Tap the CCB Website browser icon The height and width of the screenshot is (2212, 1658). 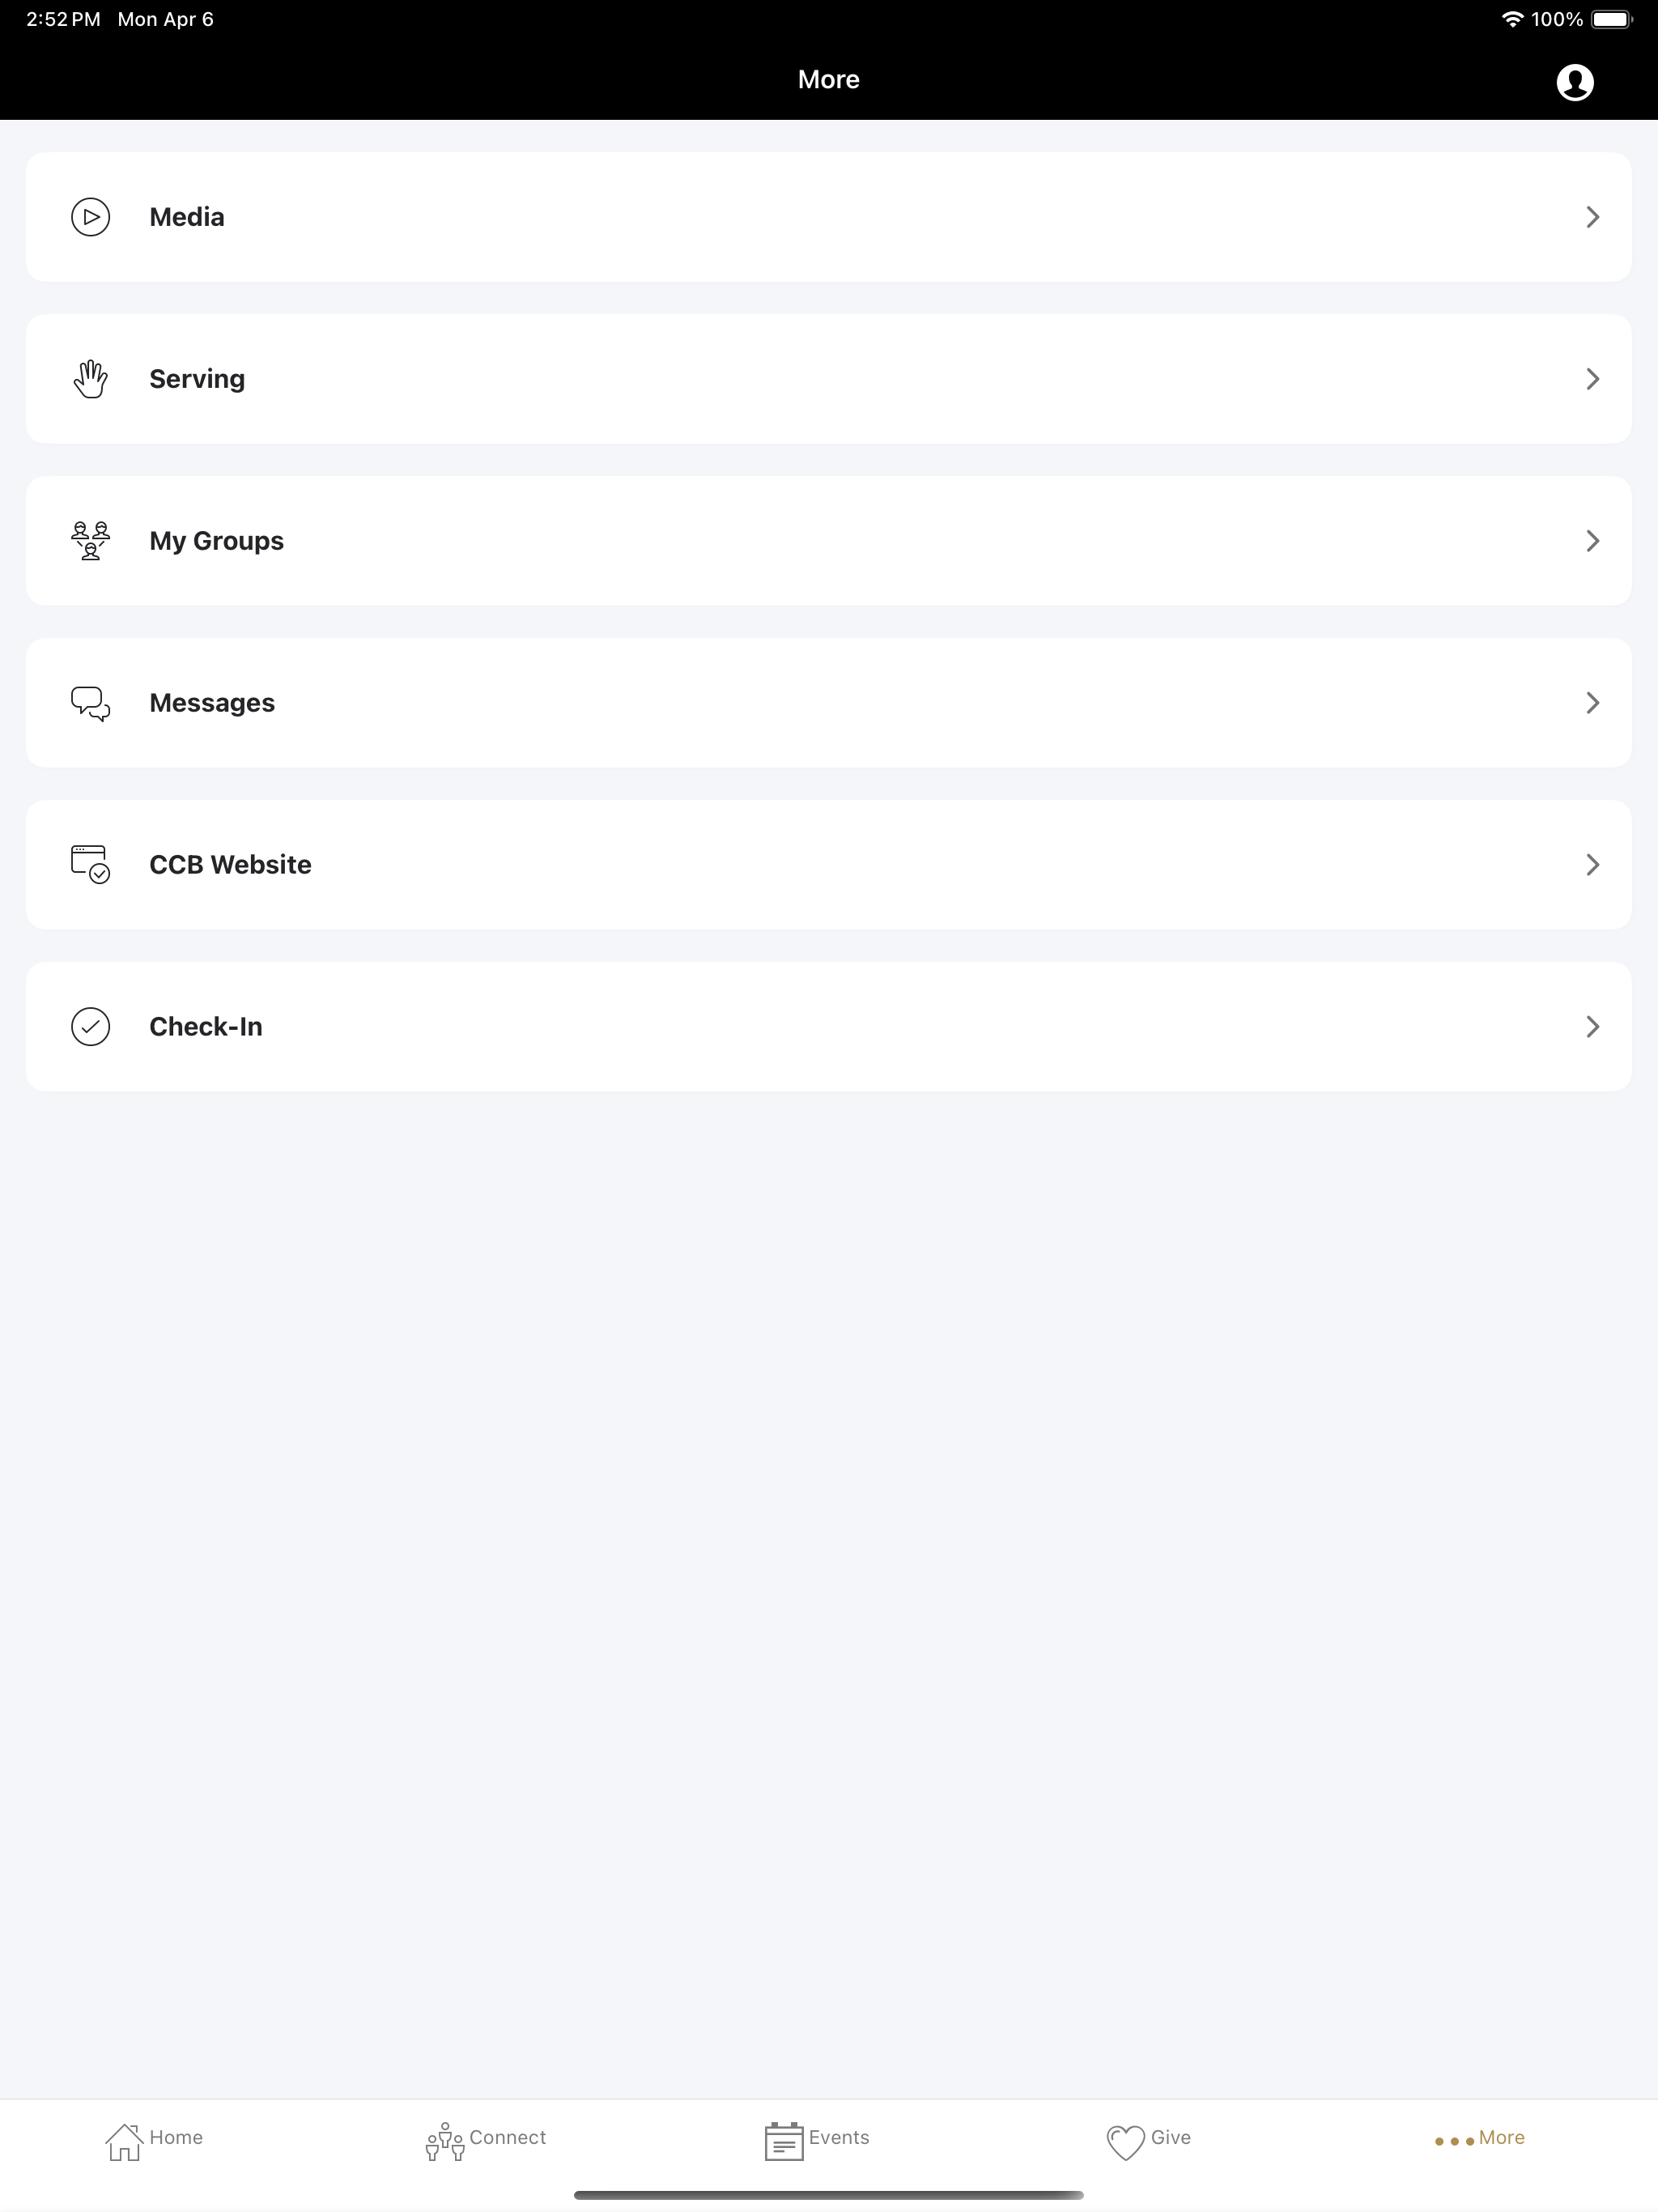[90, 865]
